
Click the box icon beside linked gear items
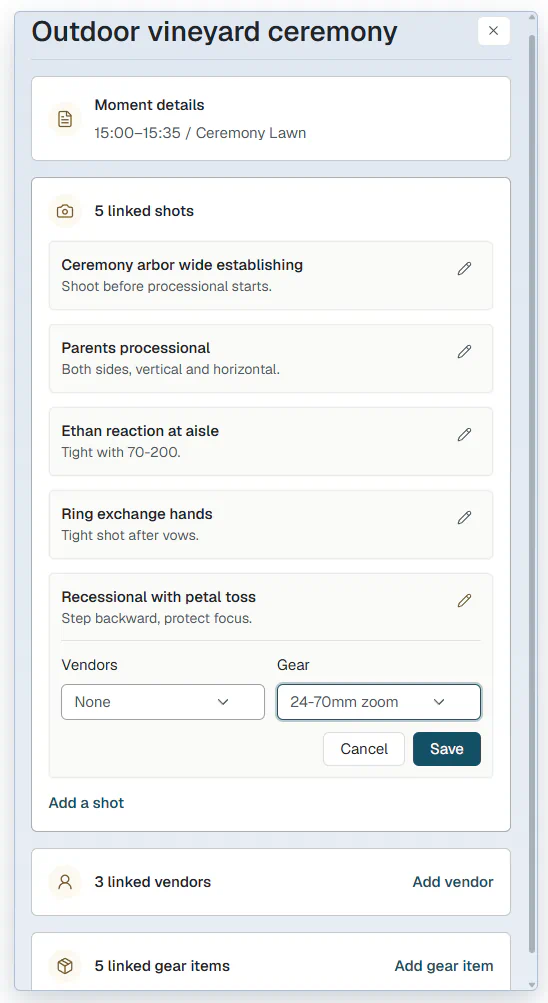[x=65, y=966]
